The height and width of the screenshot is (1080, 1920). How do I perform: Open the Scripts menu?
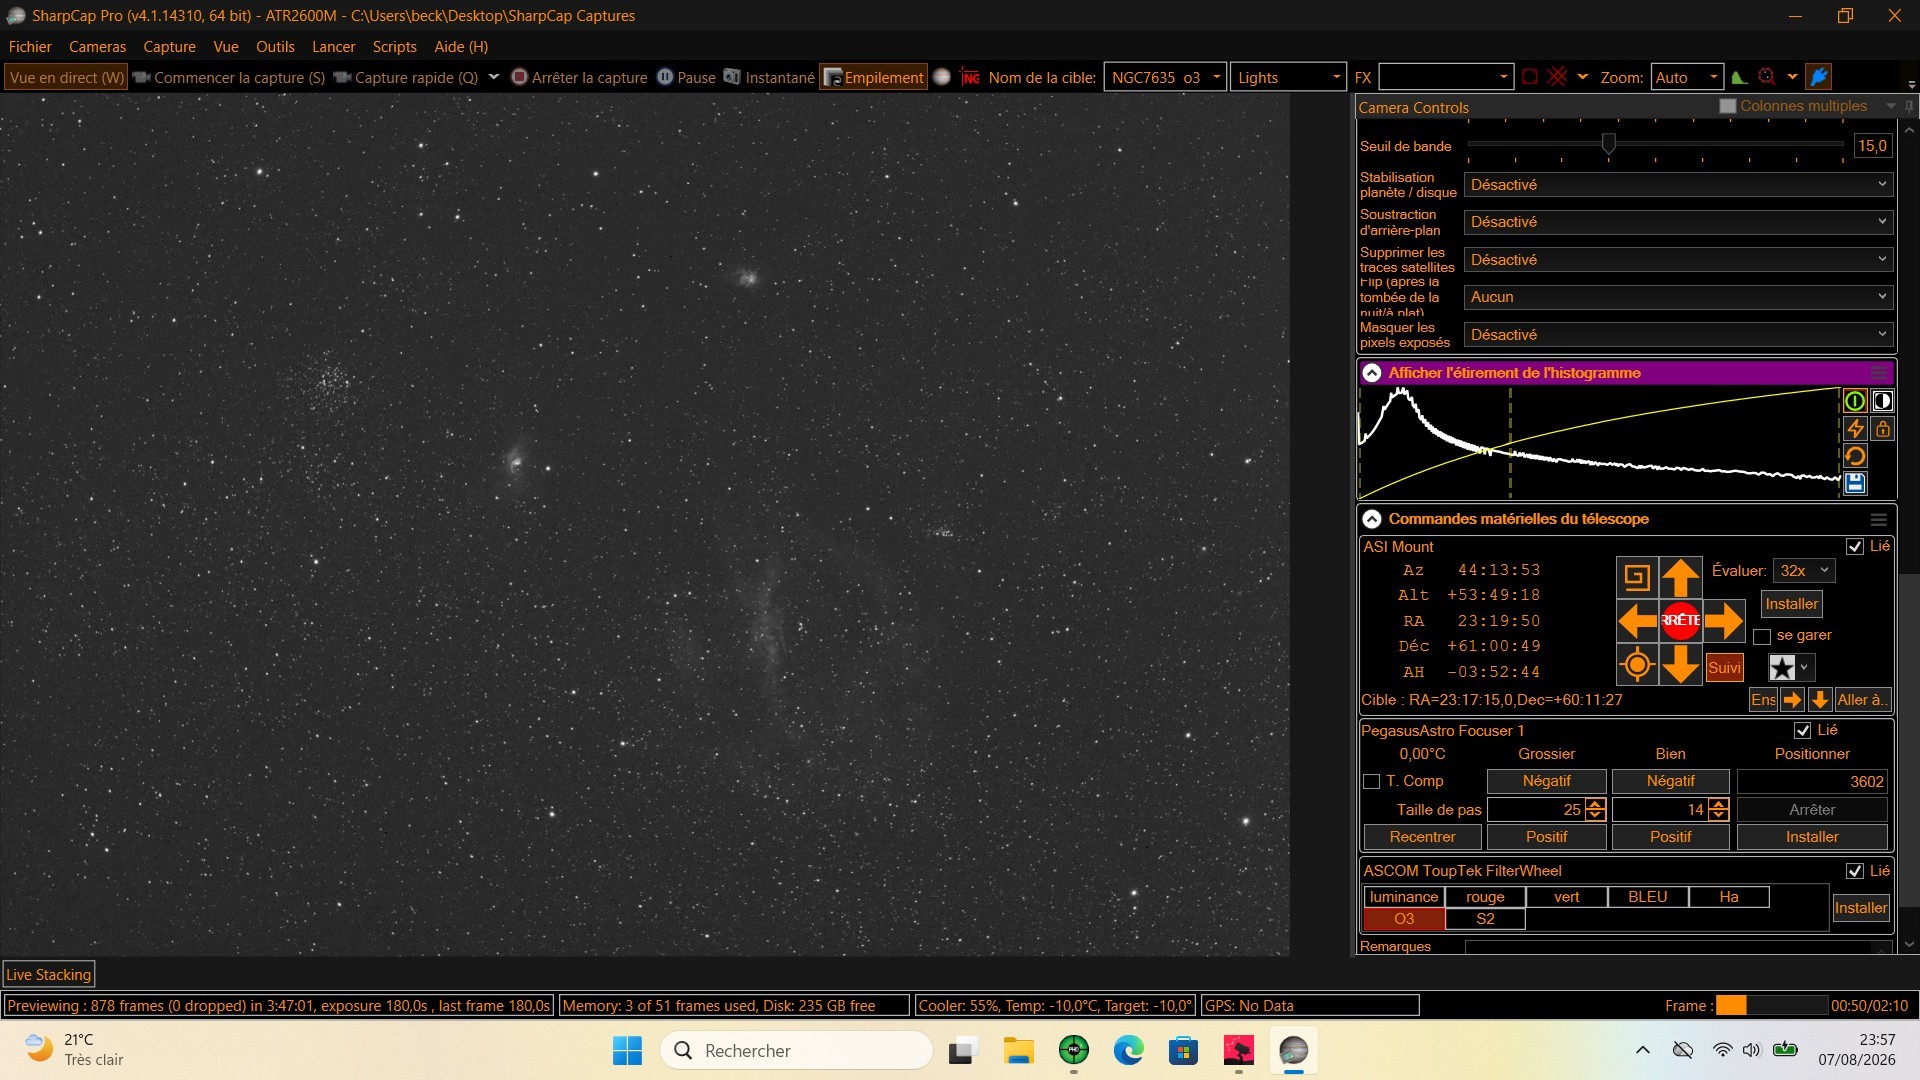point(394,47)
